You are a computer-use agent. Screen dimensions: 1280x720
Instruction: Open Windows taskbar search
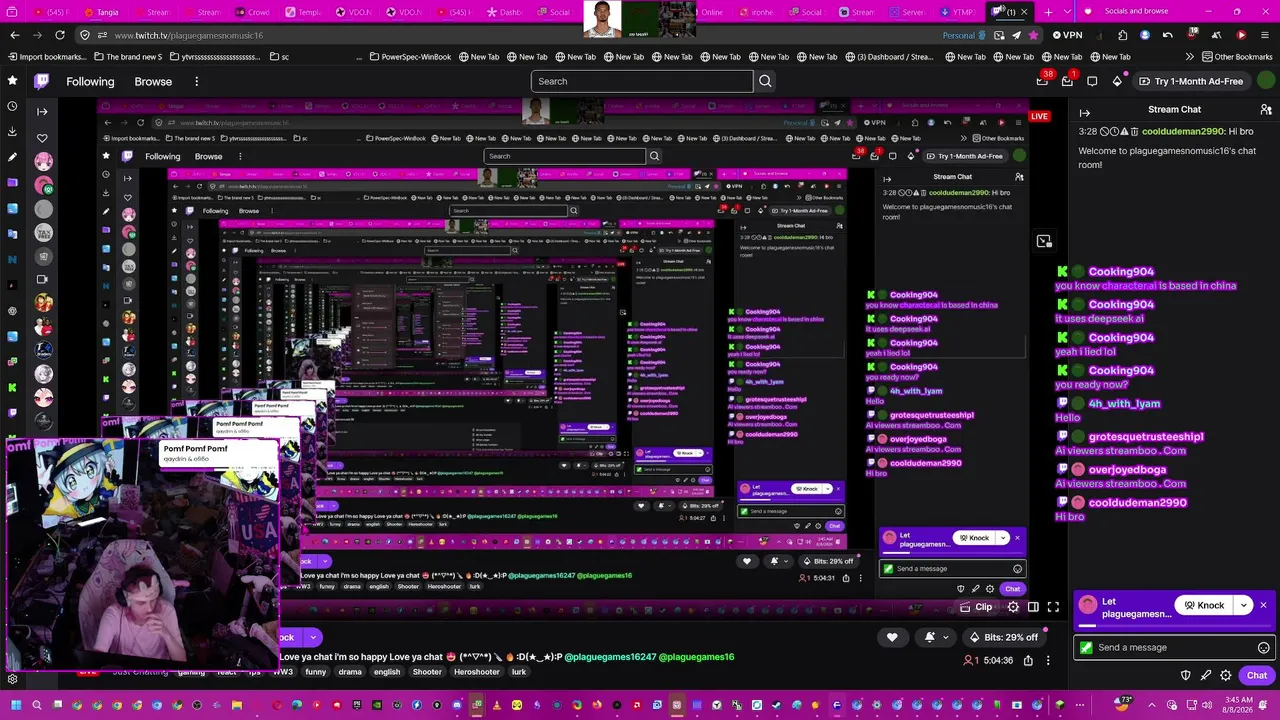point(37,705)
